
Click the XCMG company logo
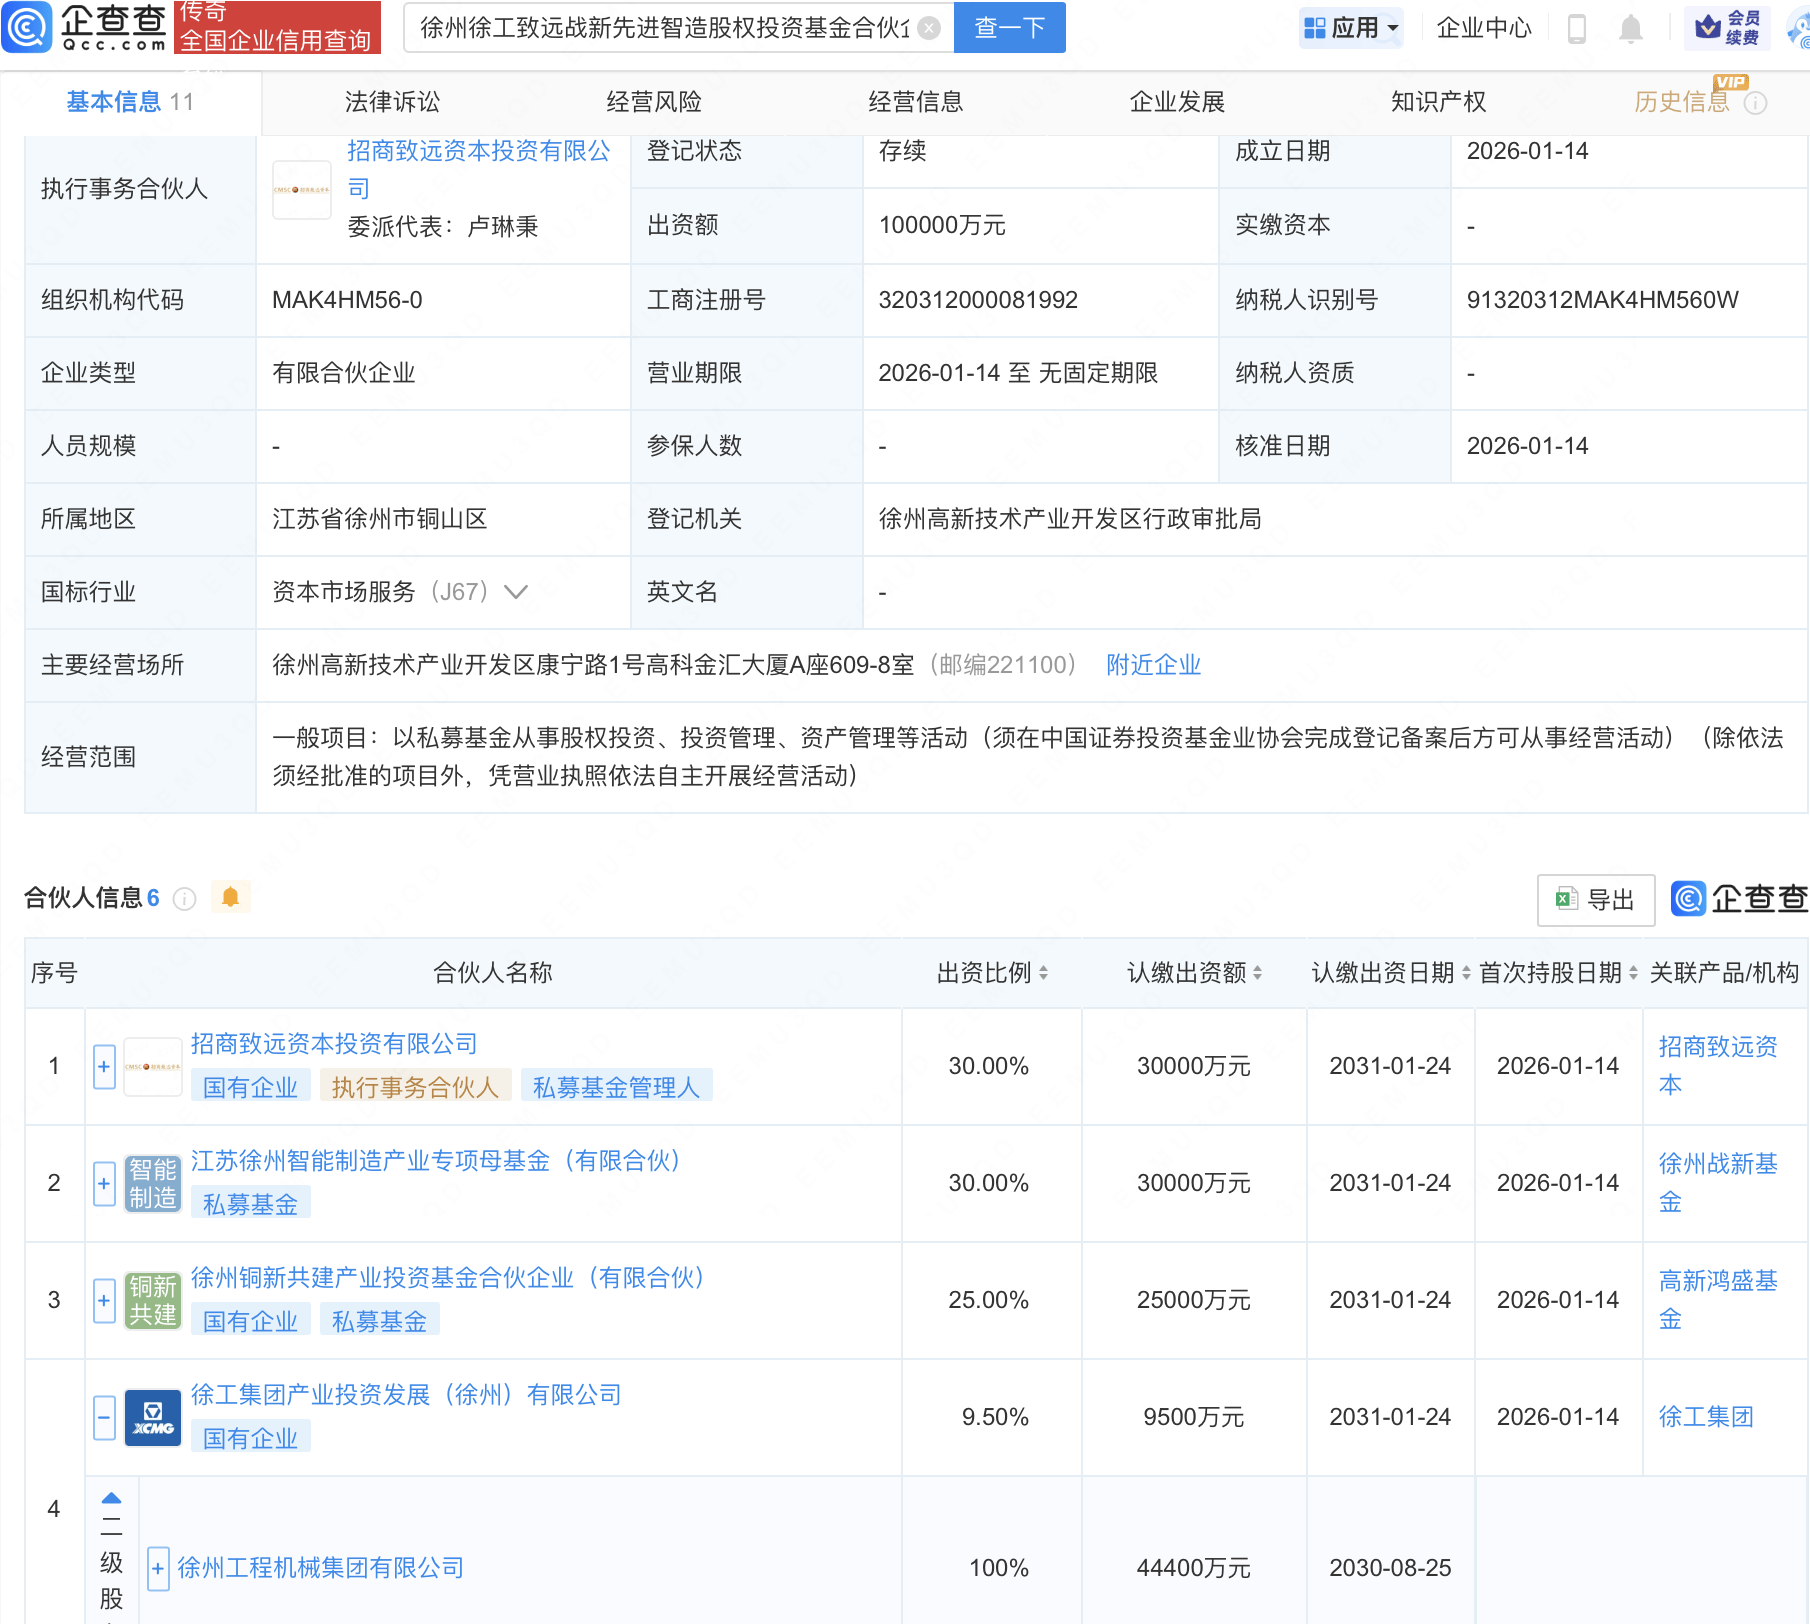pos(153,1417)
